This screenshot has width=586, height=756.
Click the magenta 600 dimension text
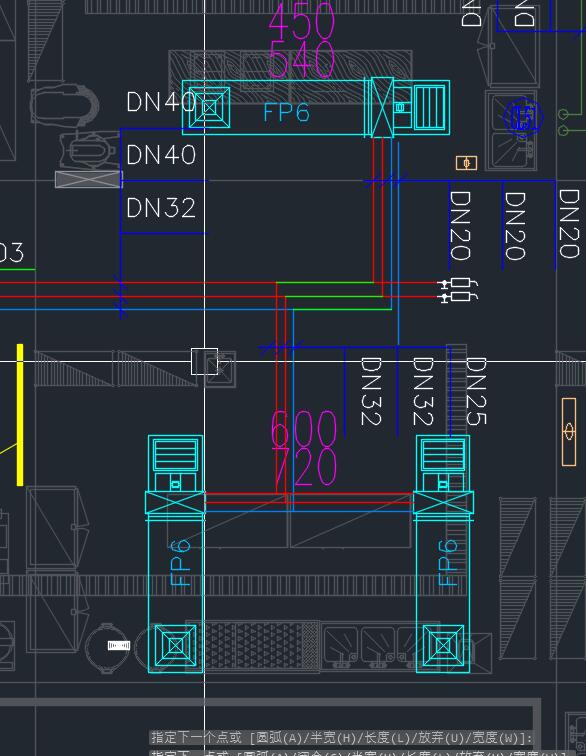[303, 429]
